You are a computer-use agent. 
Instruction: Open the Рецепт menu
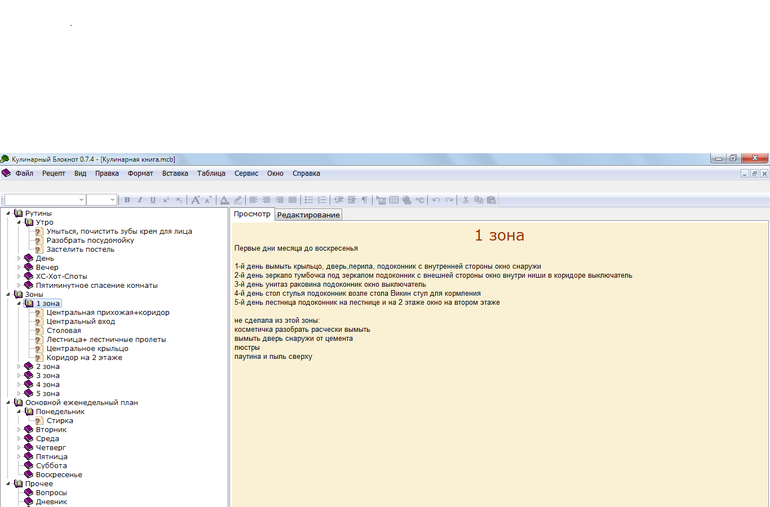pyautogui.click(x=54, y=173)
